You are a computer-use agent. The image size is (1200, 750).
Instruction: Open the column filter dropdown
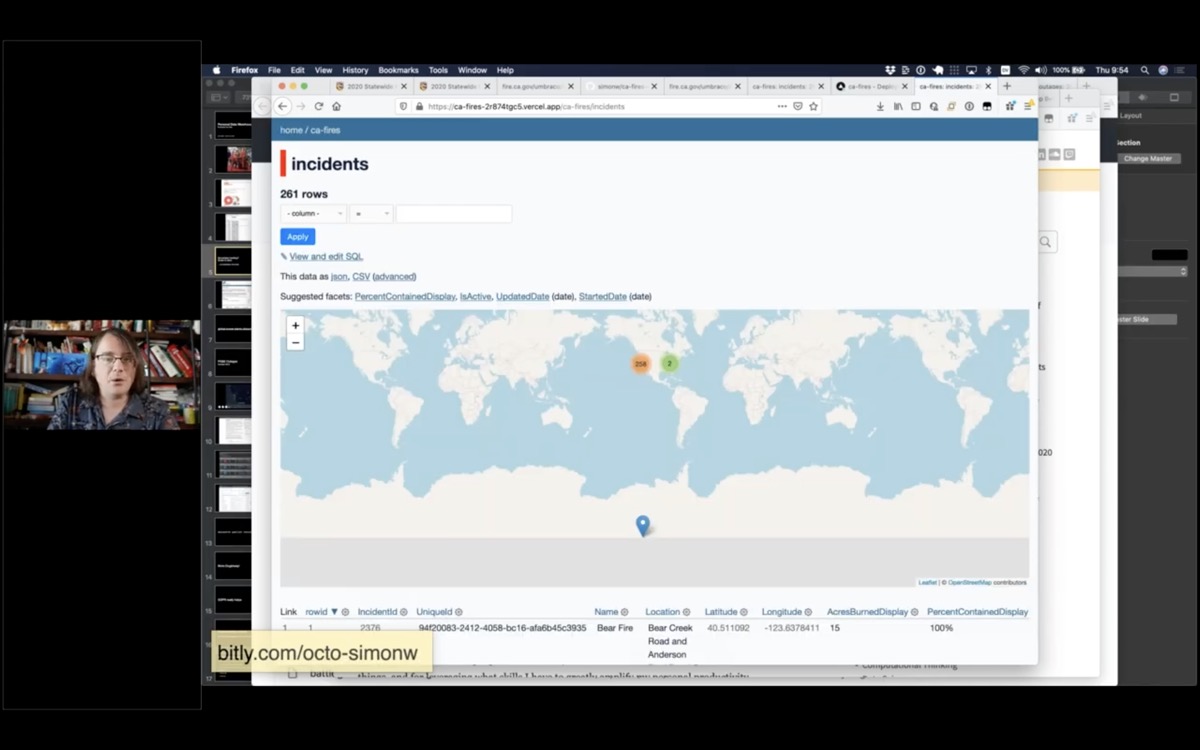click(x=313, y=214)
